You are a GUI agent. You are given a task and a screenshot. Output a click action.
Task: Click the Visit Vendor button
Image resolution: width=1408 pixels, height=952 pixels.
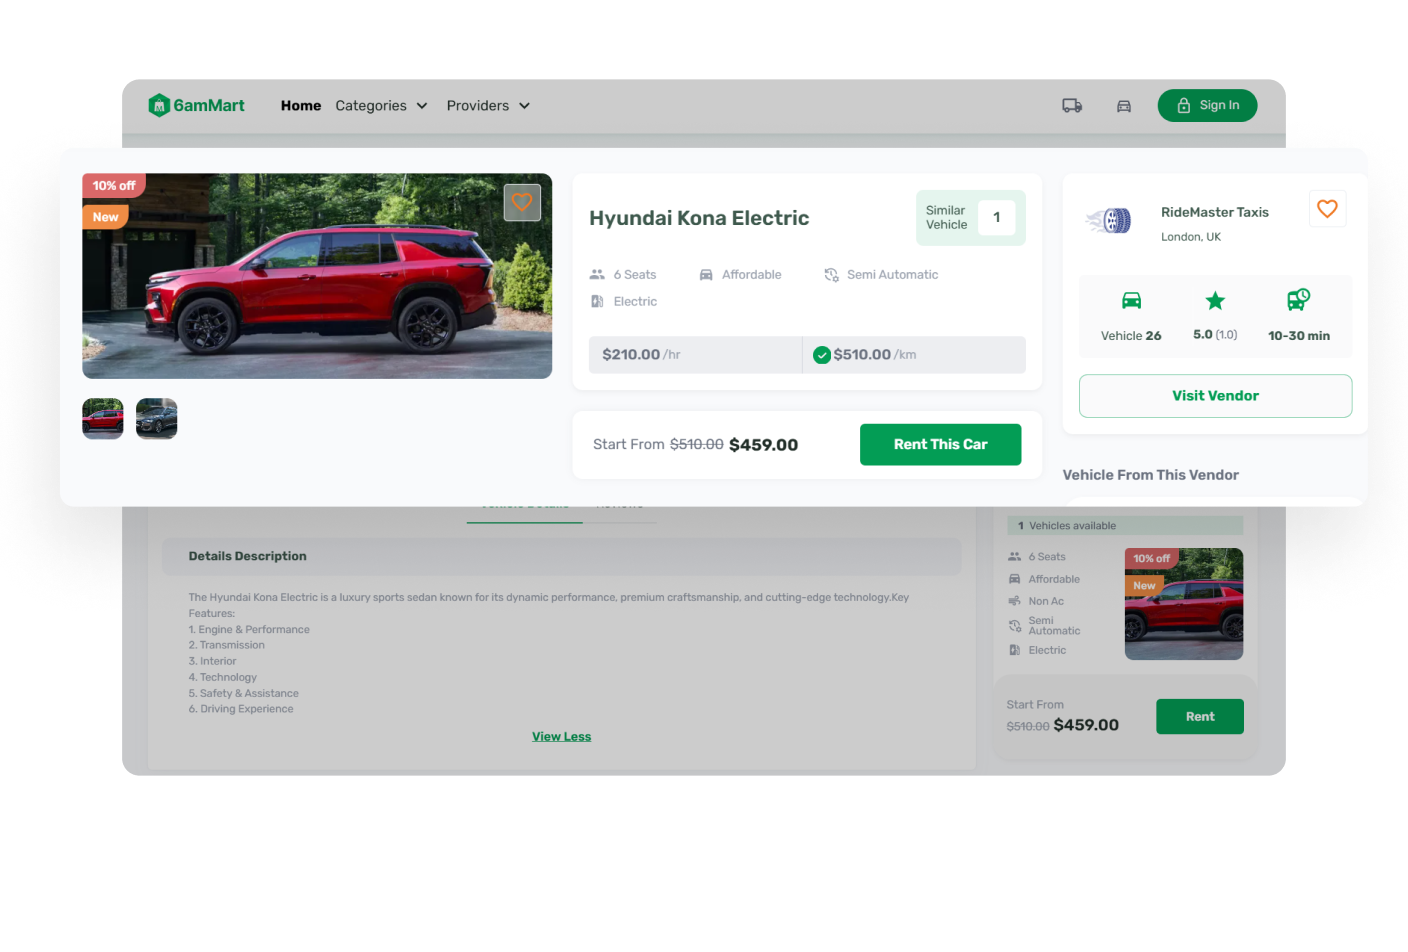[1215, 396]
